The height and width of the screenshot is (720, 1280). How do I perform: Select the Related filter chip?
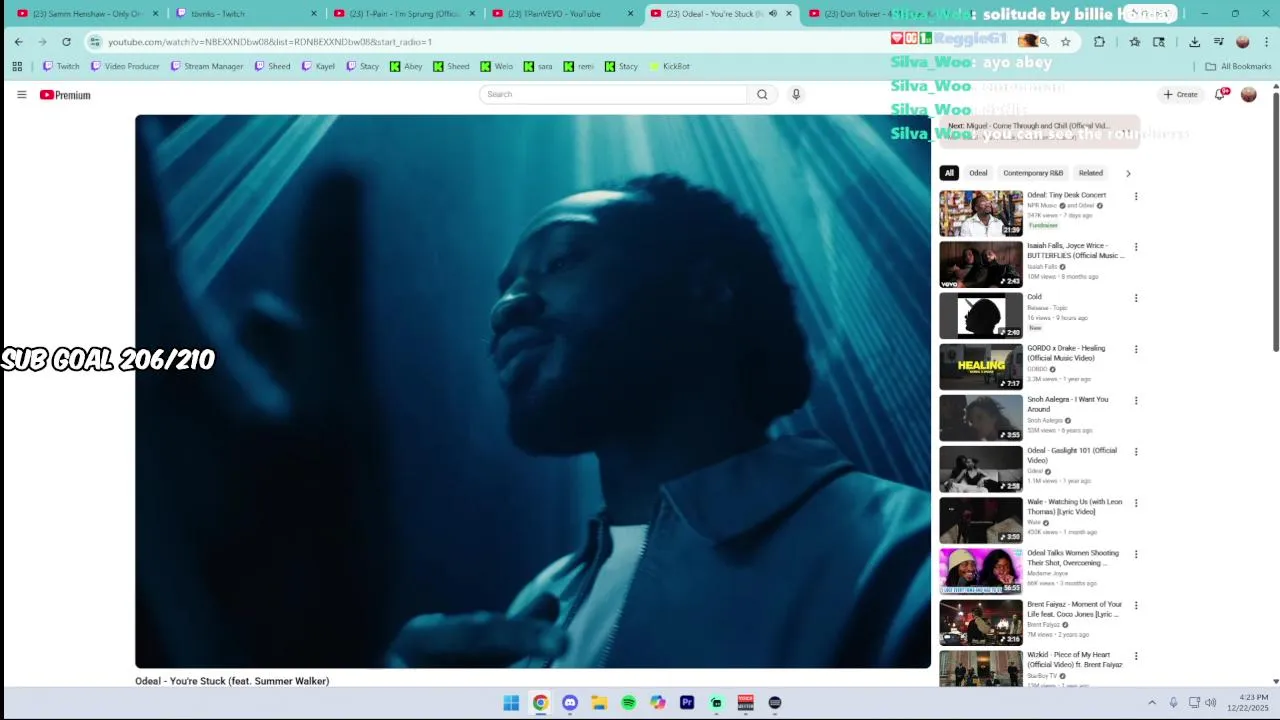click(1091, 173)
